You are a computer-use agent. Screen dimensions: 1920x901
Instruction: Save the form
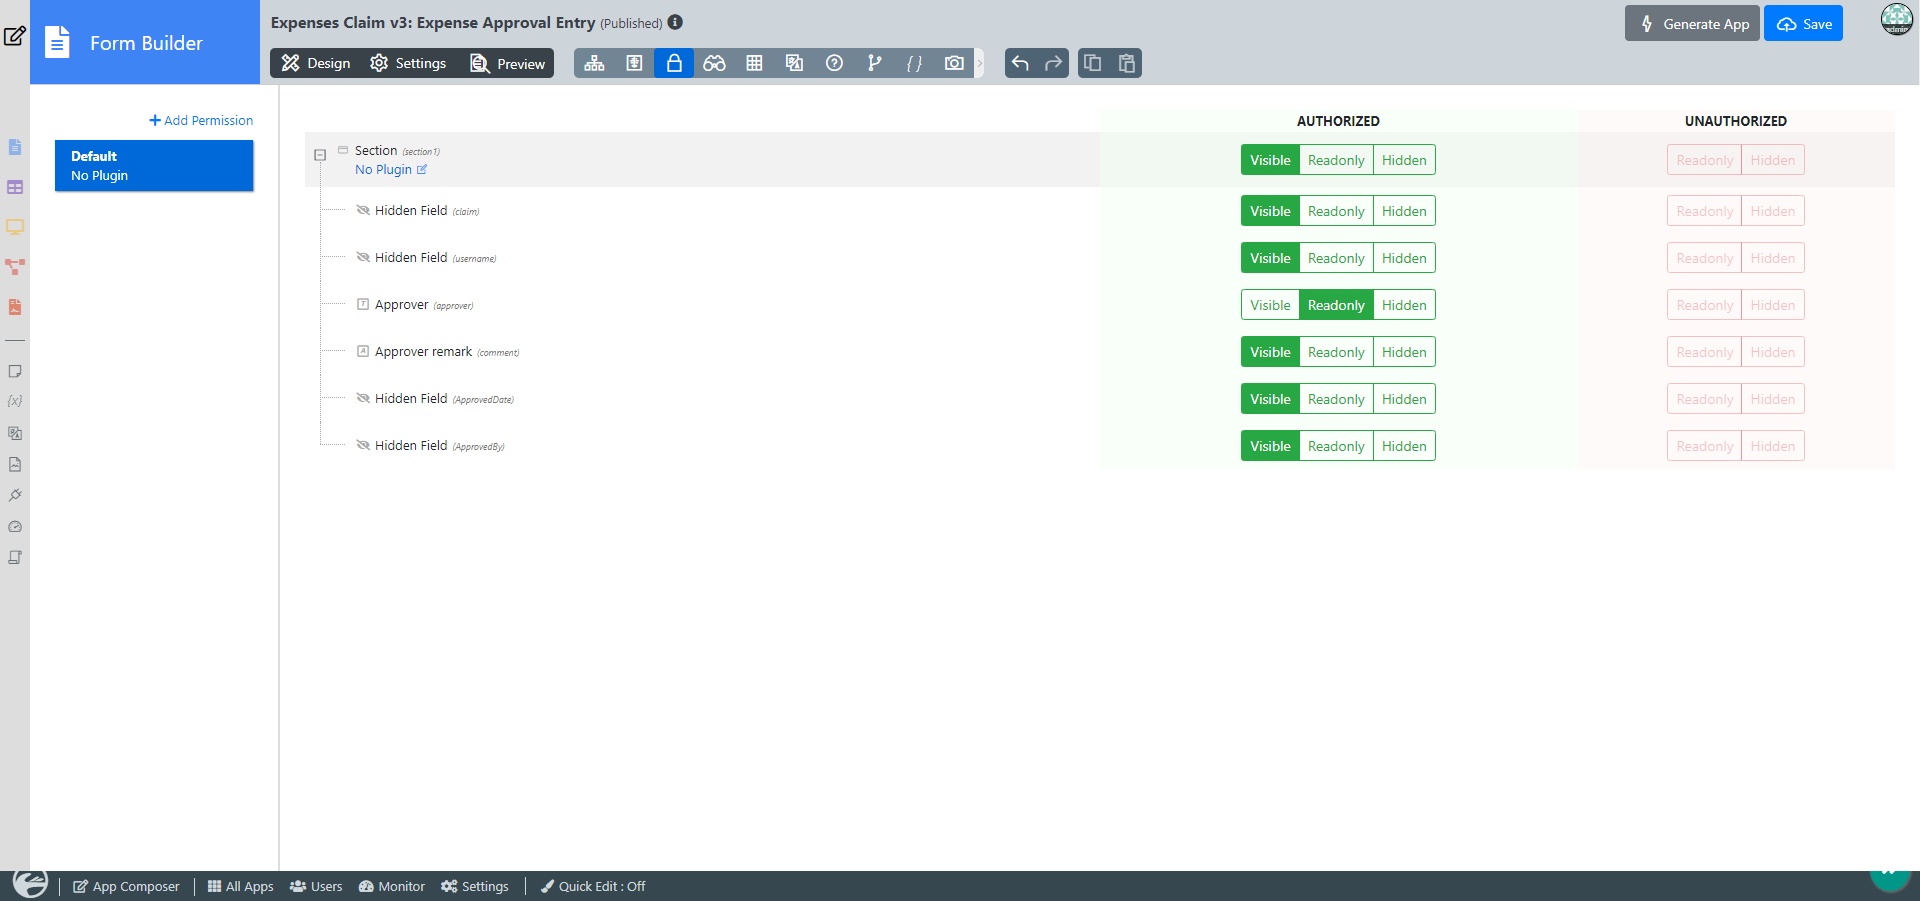1803,23
